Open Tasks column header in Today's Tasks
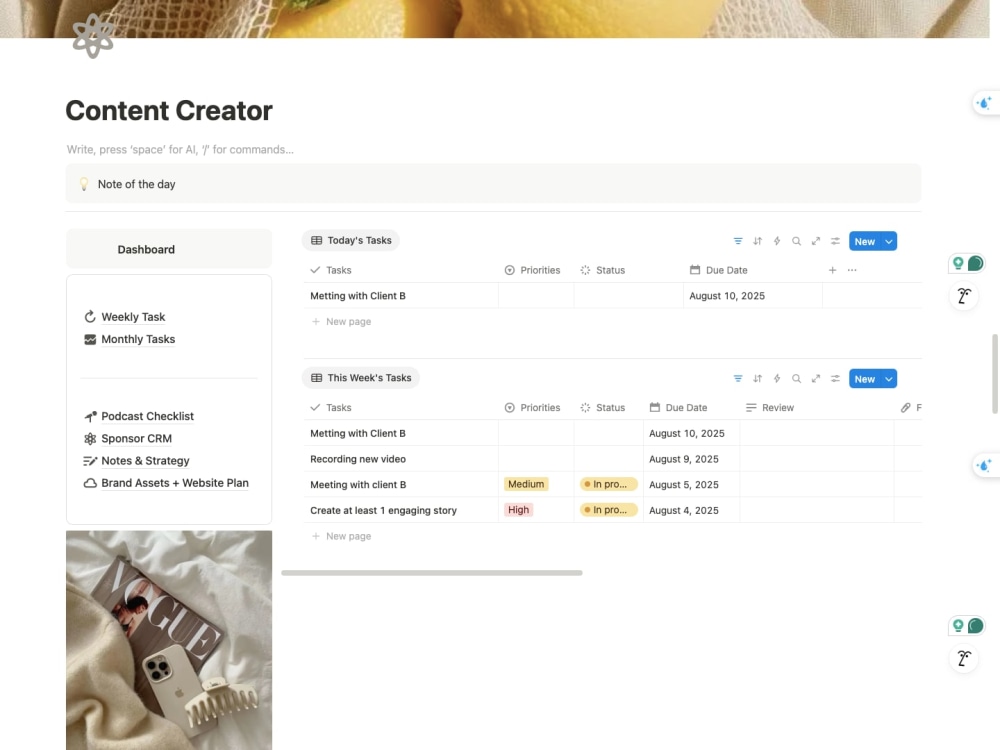Image resolution: width=1000 pixels, height=750 pixels. (331, 270)
